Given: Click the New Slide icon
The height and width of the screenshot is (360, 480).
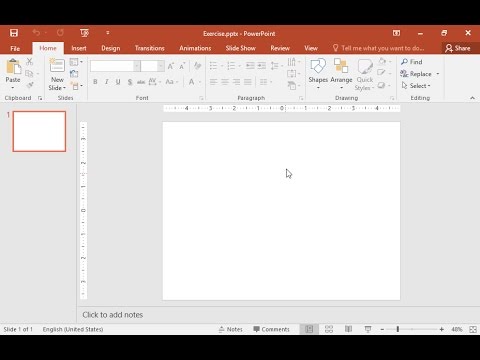Looking at the screenshot, I should coord(57,65).
